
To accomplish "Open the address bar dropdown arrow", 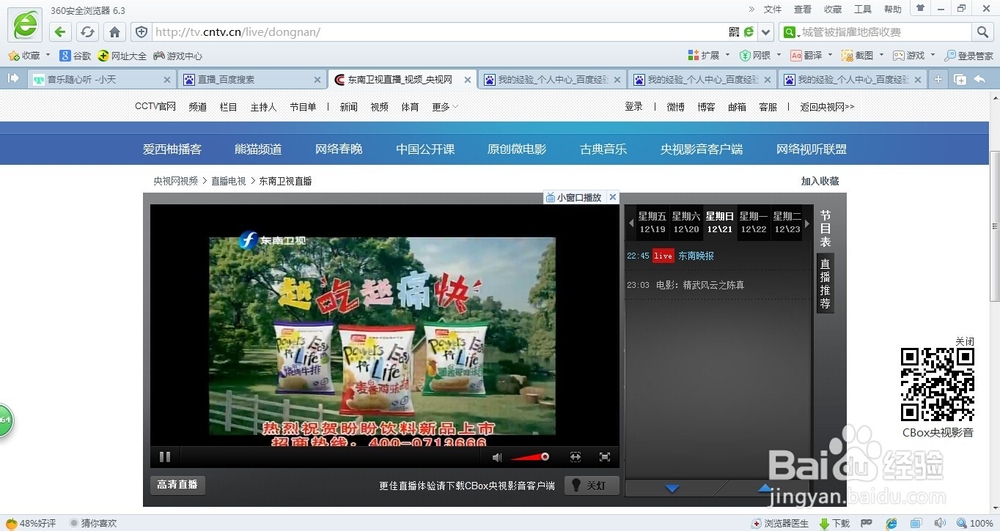I will 765,32.
